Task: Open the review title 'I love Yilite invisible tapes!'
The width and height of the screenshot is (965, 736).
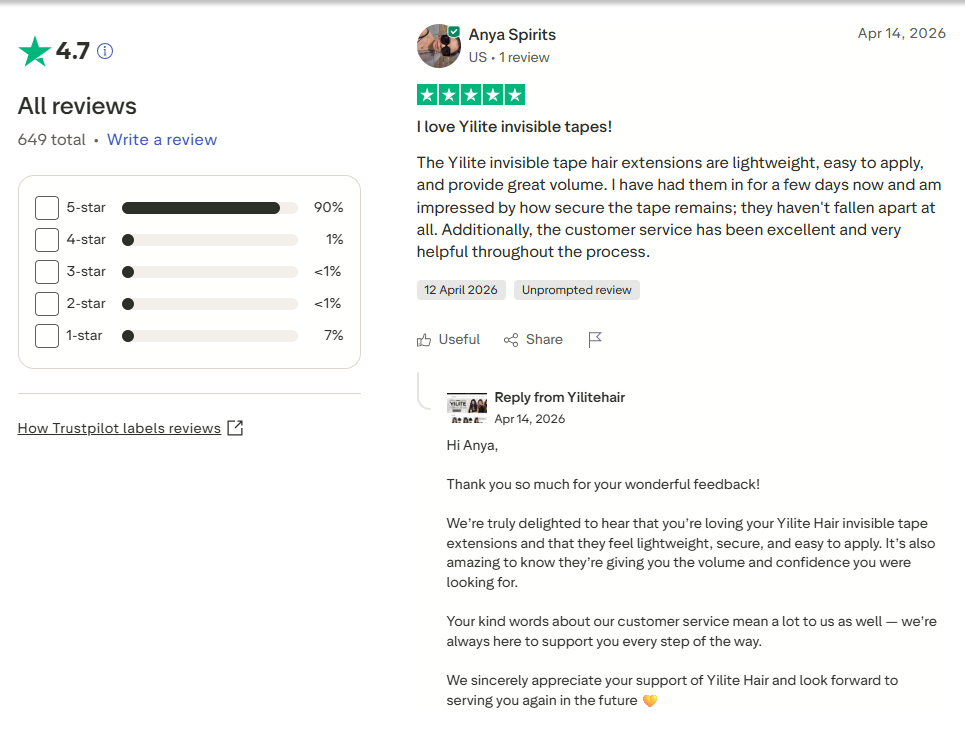Action: [x=514, y=127]
